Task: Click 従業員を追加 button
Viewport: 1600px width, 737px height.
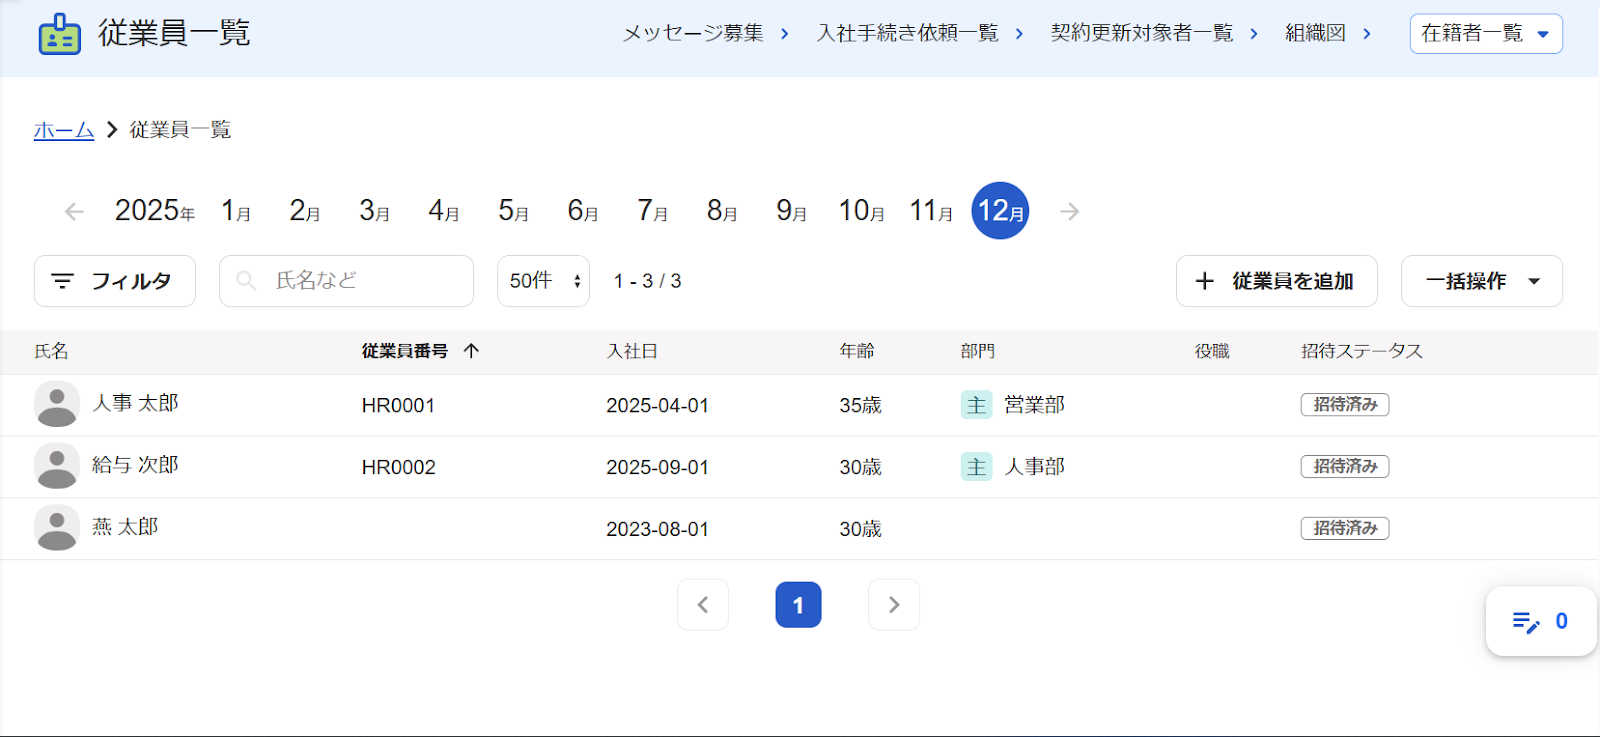Action: tap(1277, 281)
